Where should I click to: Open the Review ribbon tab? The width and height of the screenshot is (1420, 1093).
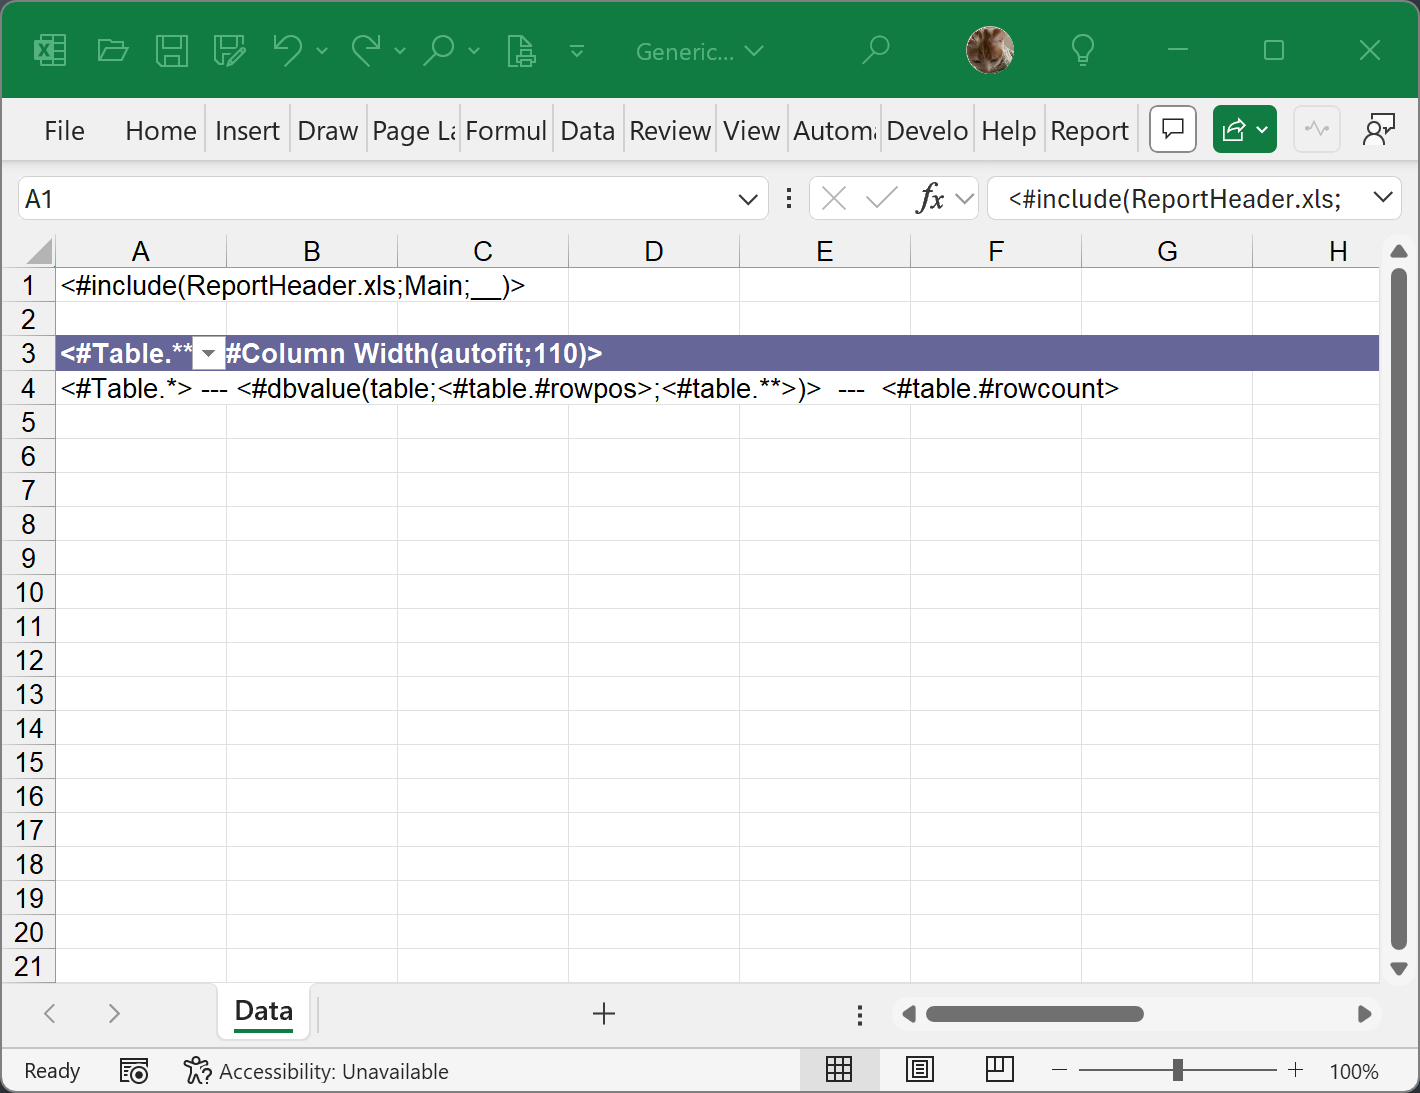click(669, 131)
